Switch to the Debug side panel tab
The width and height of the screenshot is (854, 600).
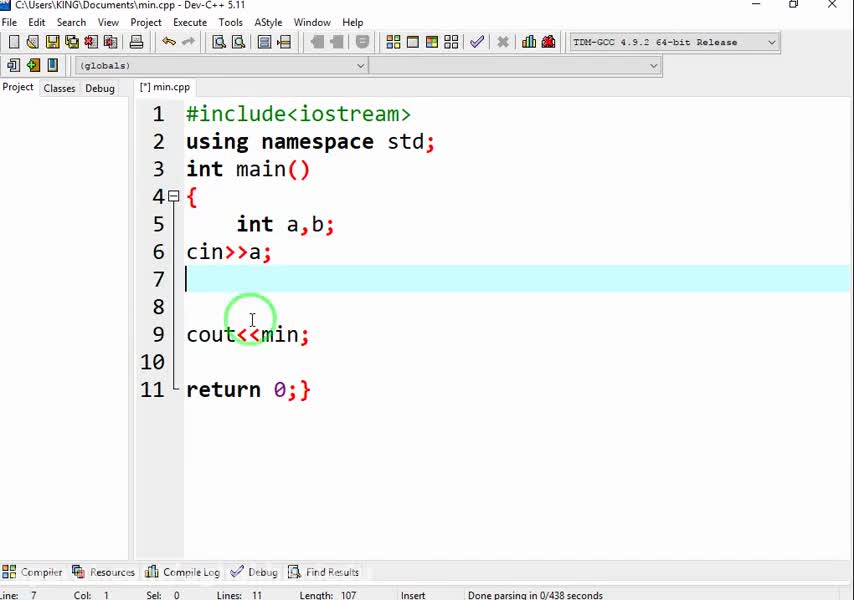click(99, 88)
